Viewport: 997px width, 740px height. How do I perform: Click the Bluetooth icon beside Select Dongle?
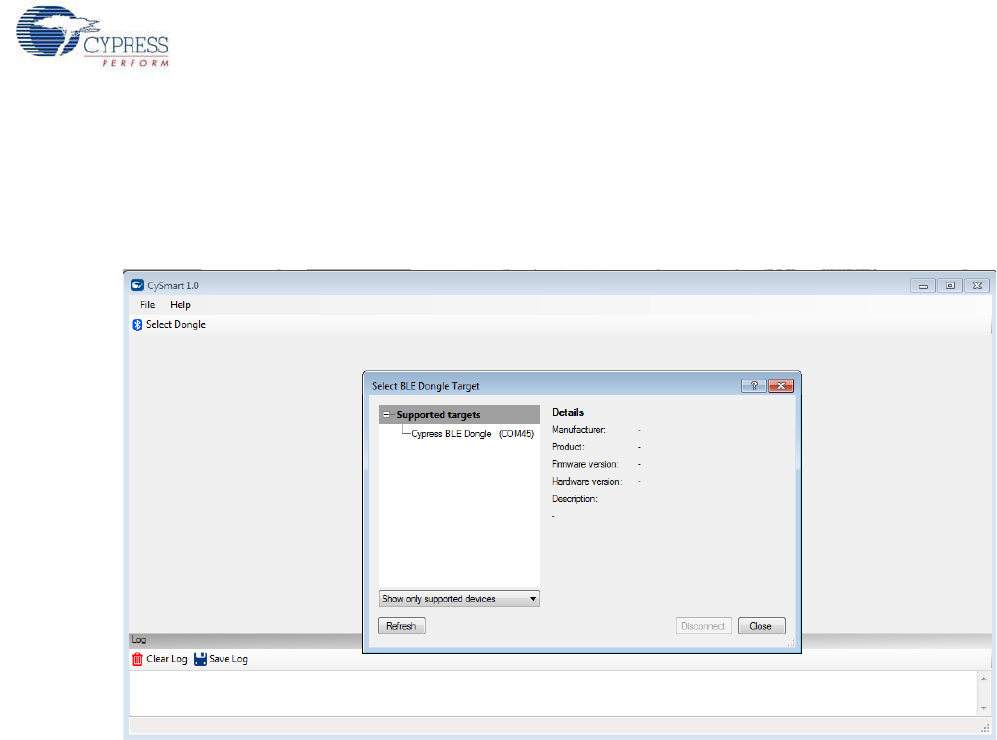pyautogui.click(x=137, y=325)
